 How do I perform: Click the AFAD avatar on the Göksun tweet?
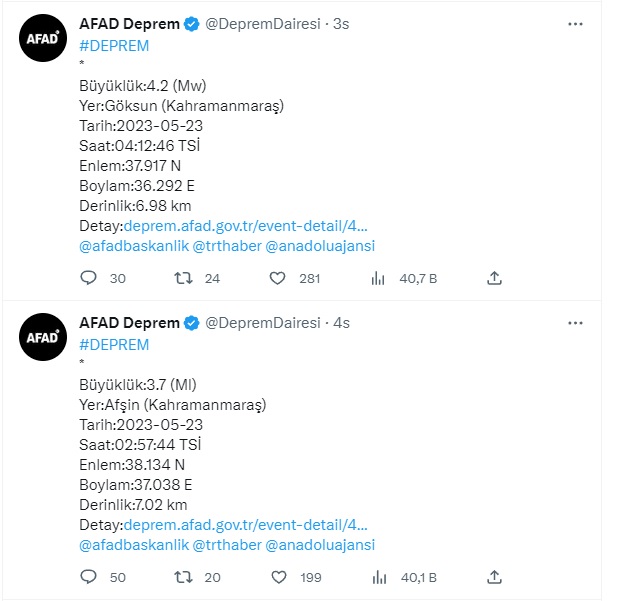[43, 39]
